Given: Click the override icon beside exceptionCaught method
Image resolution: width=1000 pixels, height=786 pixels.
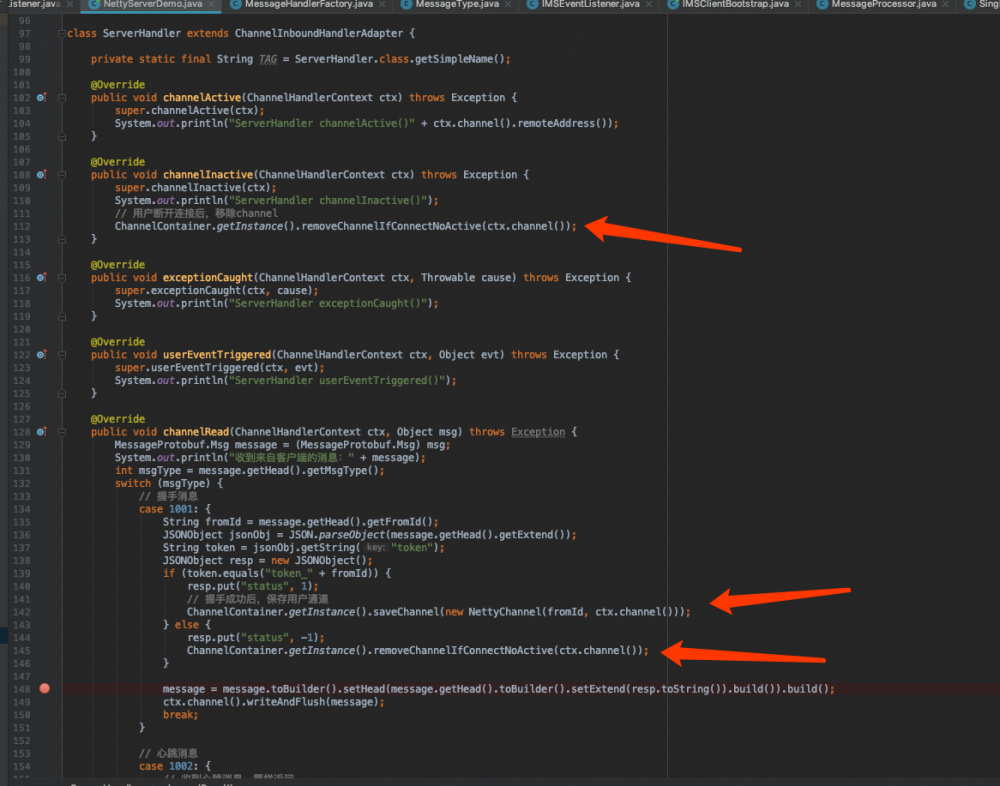Looking at the screenshot, I should pyautogui.click(x=41, y=277).
